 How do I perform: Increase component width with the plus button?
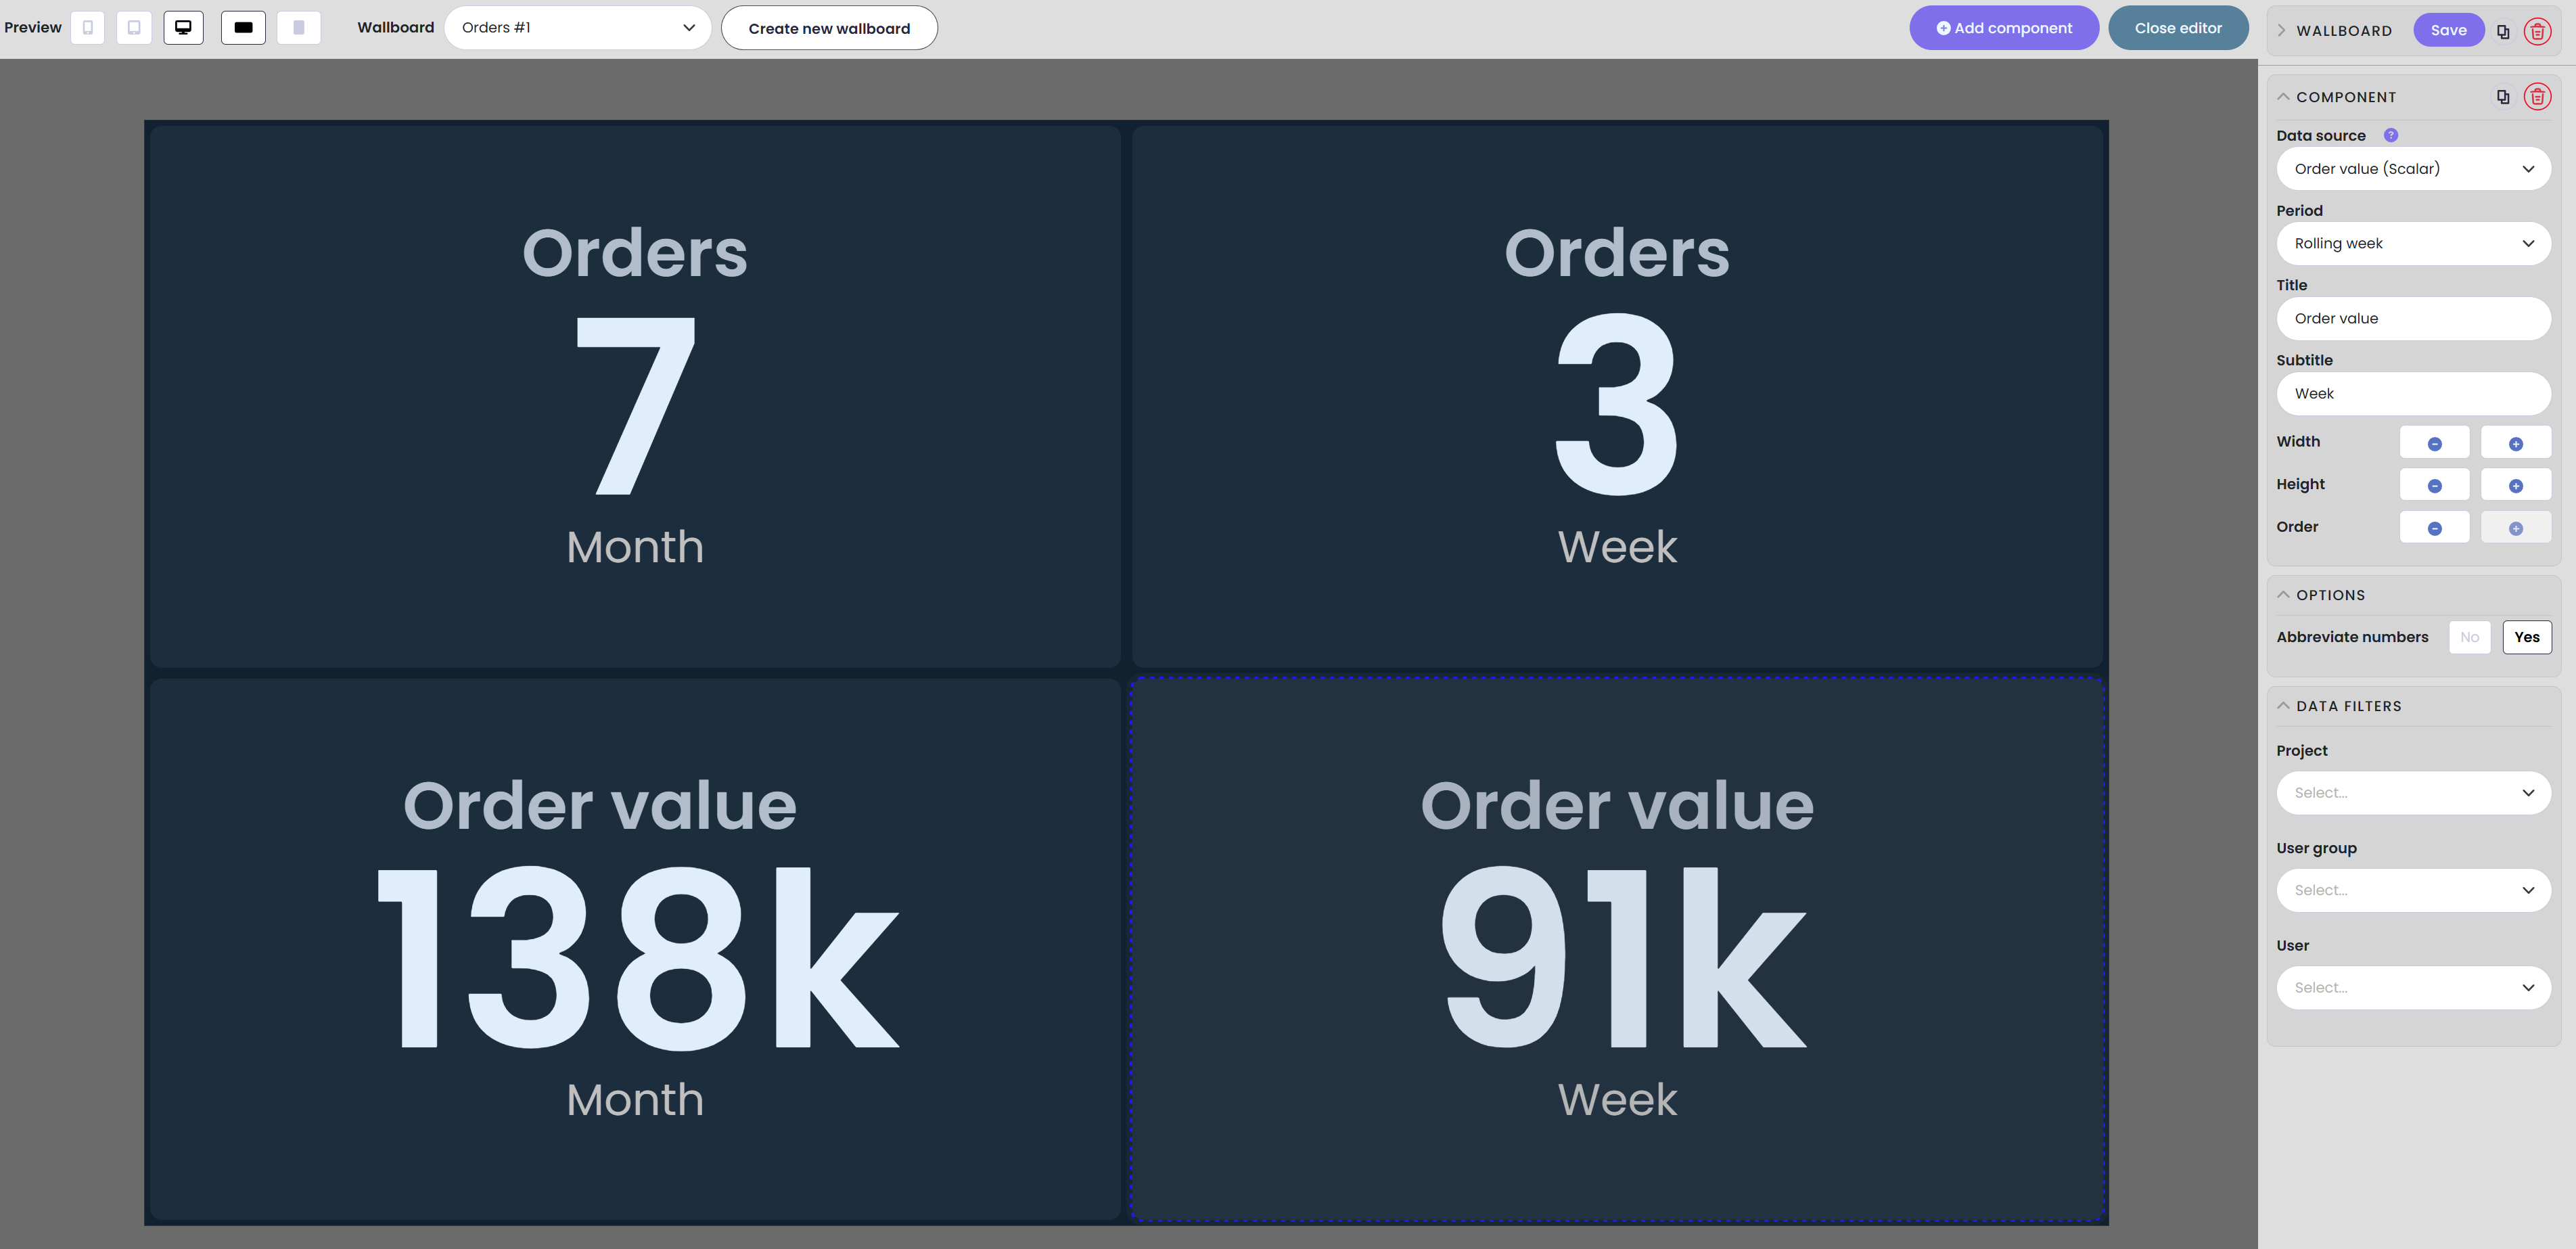tap(2515, 443)
